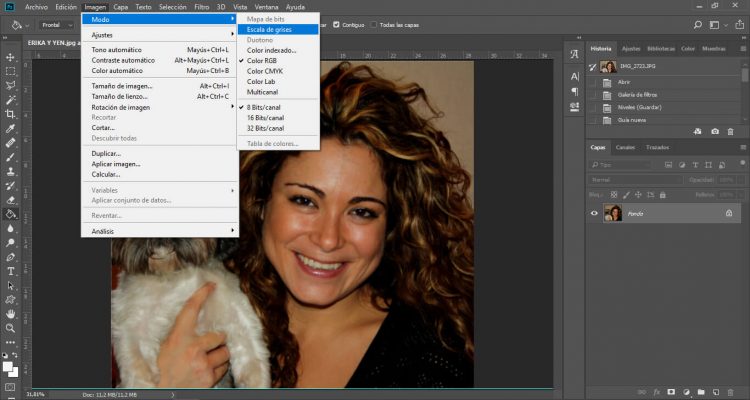
Task: Click the foreground color swatch
Action: coord(8,367)
